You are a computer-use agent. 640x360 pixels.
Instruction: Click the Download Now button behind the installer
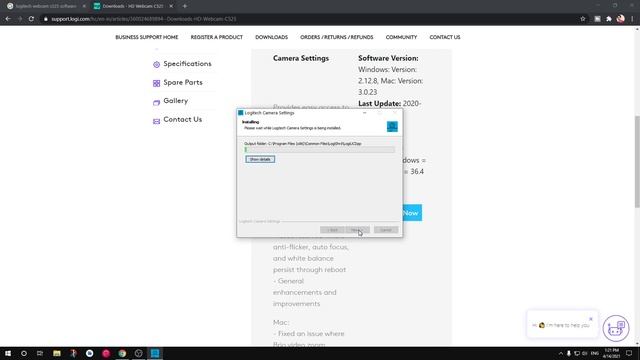tap(412, 213)
